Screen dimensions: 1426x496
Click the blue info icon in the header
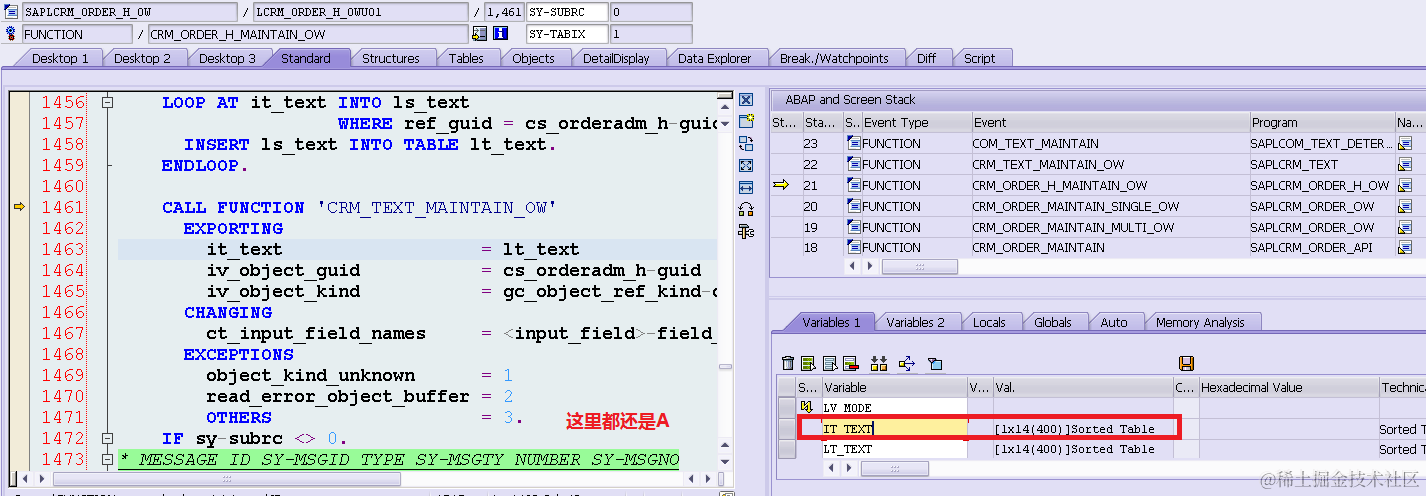coord(501,34)
